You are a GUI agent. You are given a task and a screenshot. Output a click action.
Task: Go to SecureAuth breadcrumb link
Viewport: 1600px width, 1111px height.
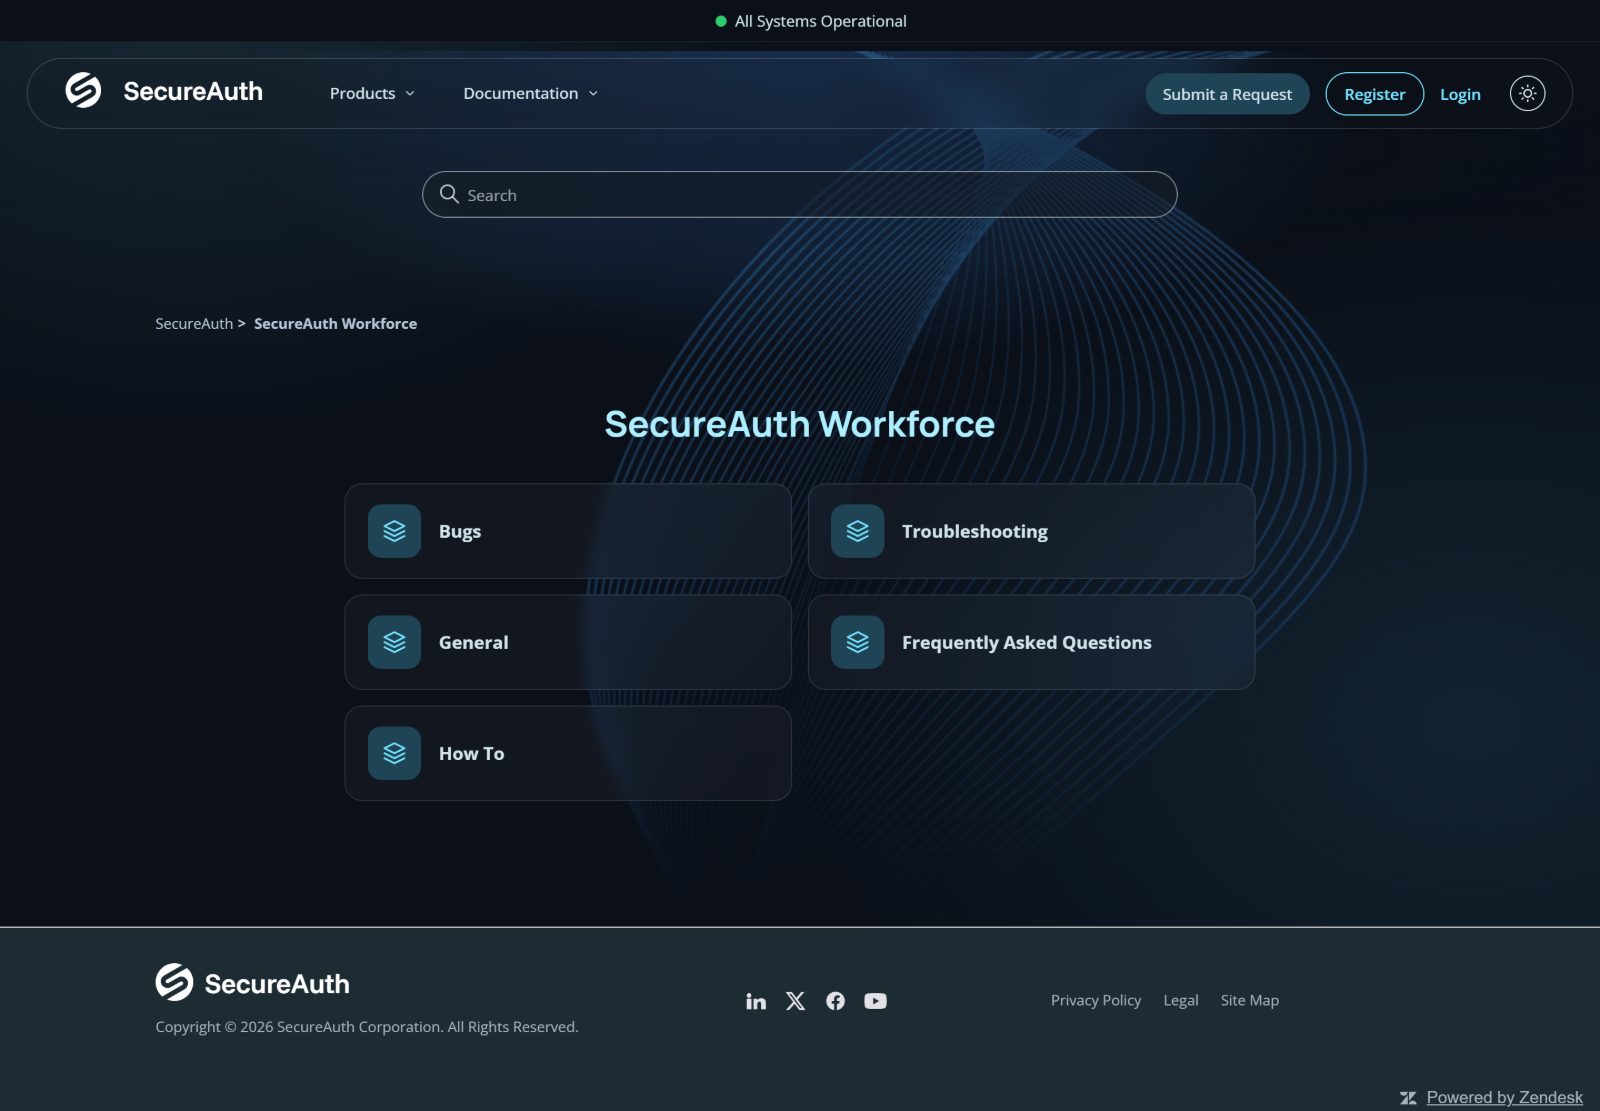click(194, 324)
